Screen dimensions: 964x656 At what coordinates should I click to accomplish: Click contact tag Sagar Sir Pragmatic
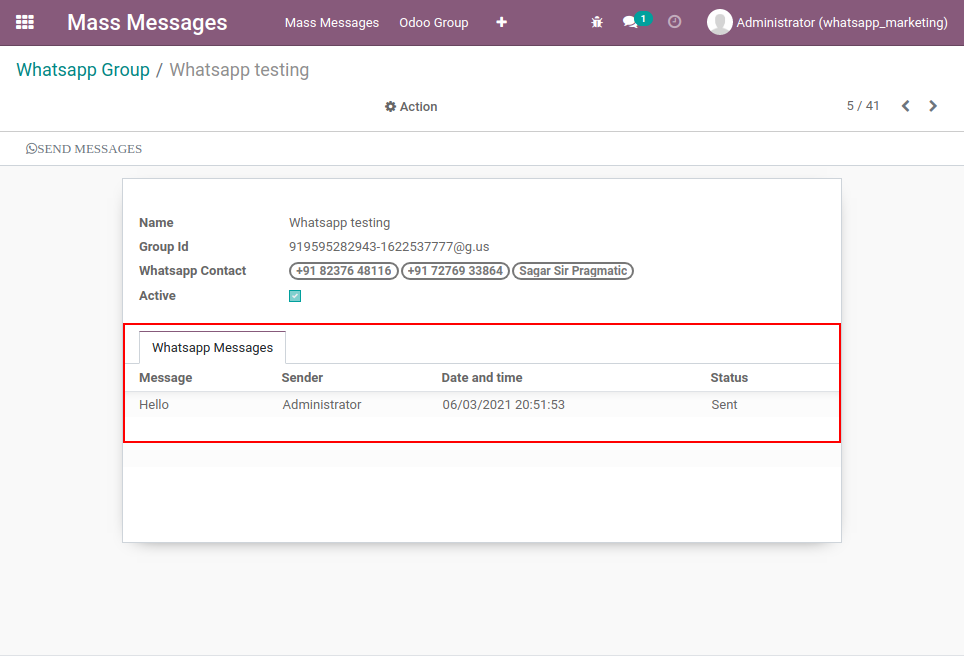pyautogui.click(x=573, y=271)
